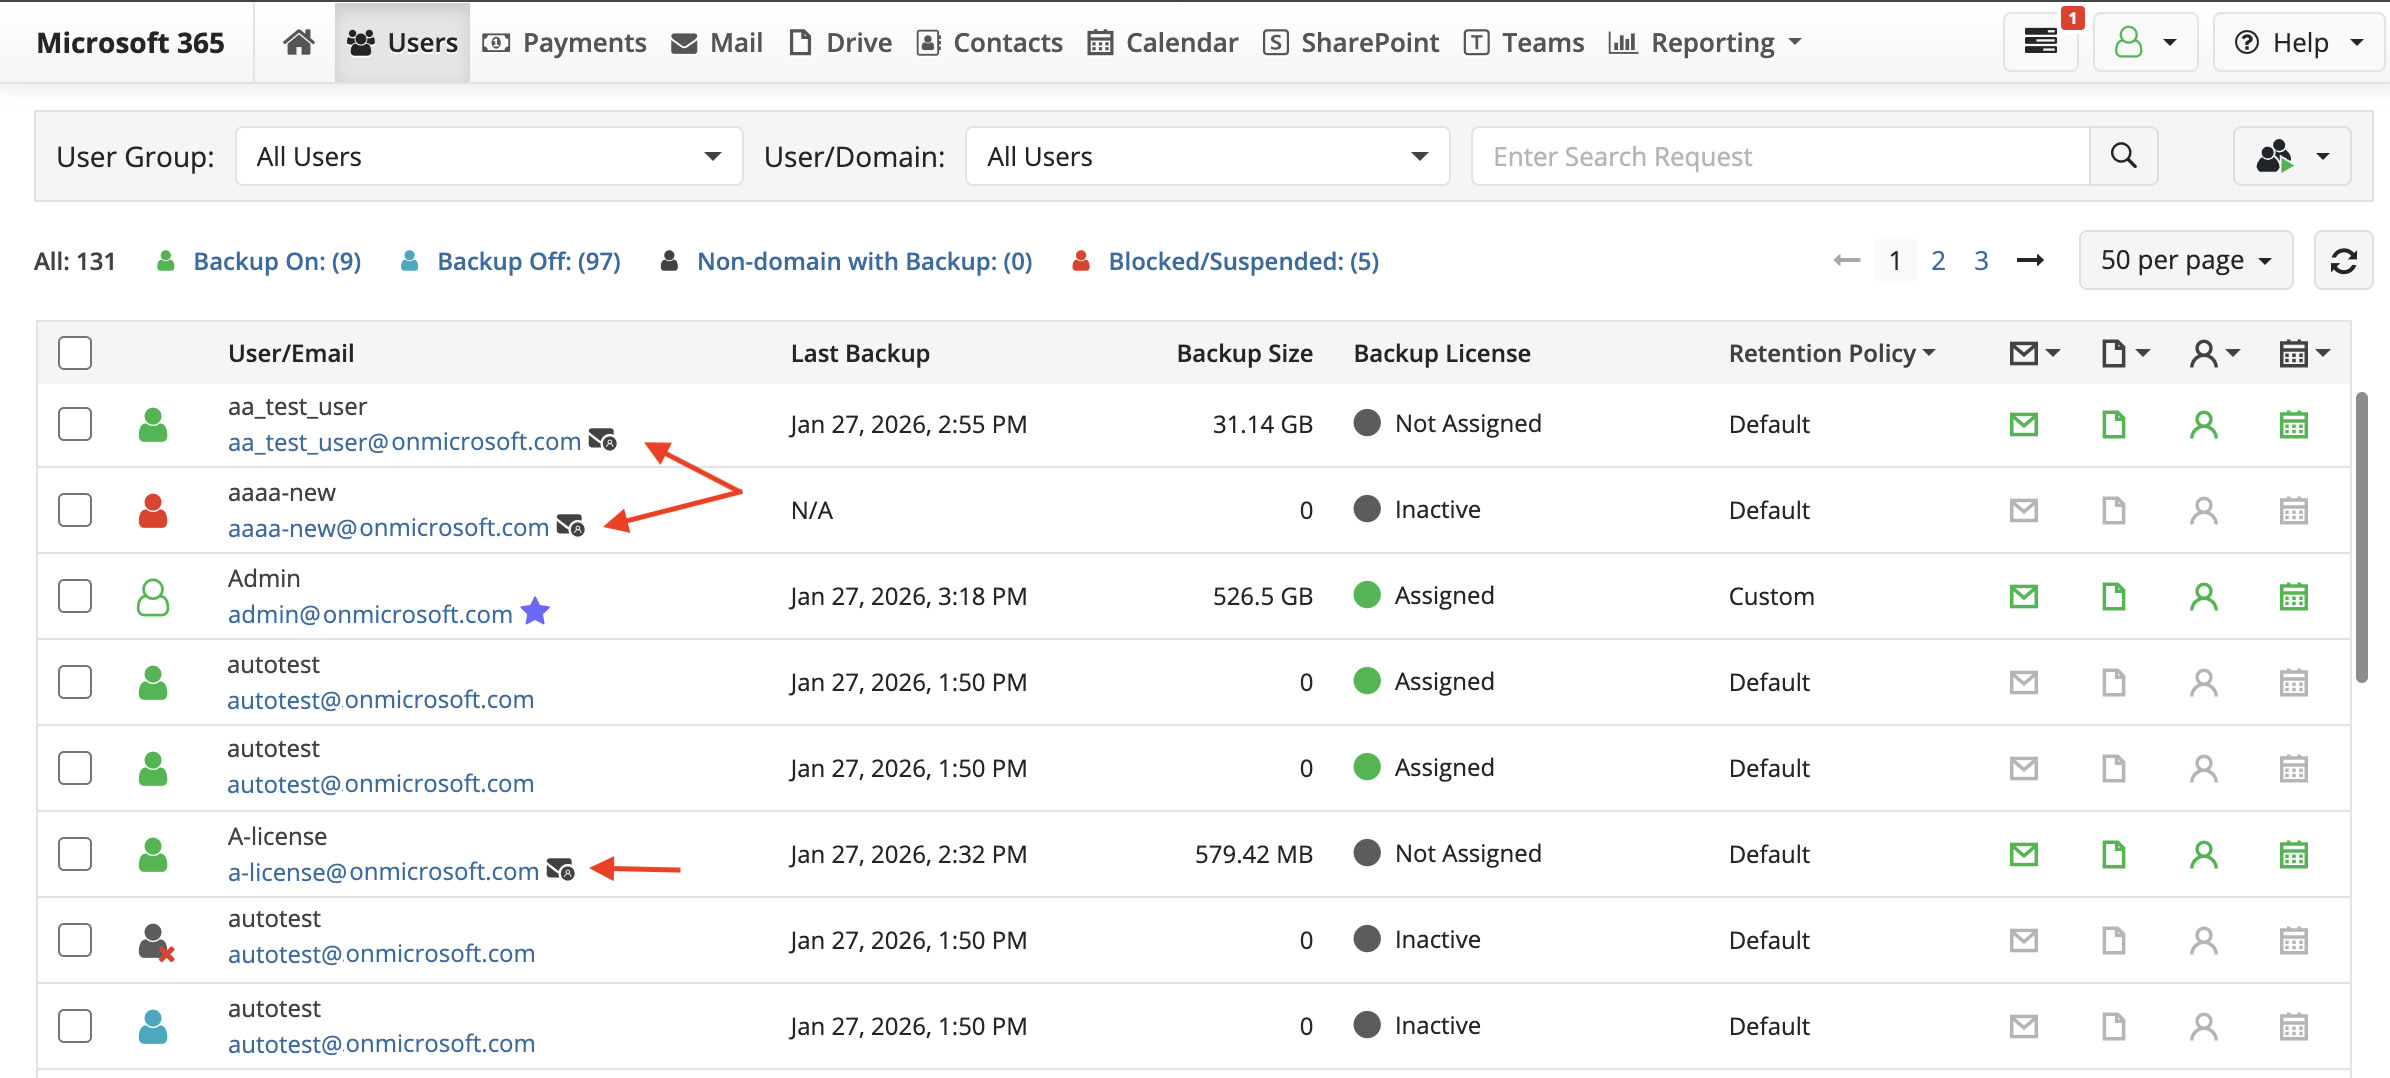Toggle the select-all checkbox in header

click(75, 353)
